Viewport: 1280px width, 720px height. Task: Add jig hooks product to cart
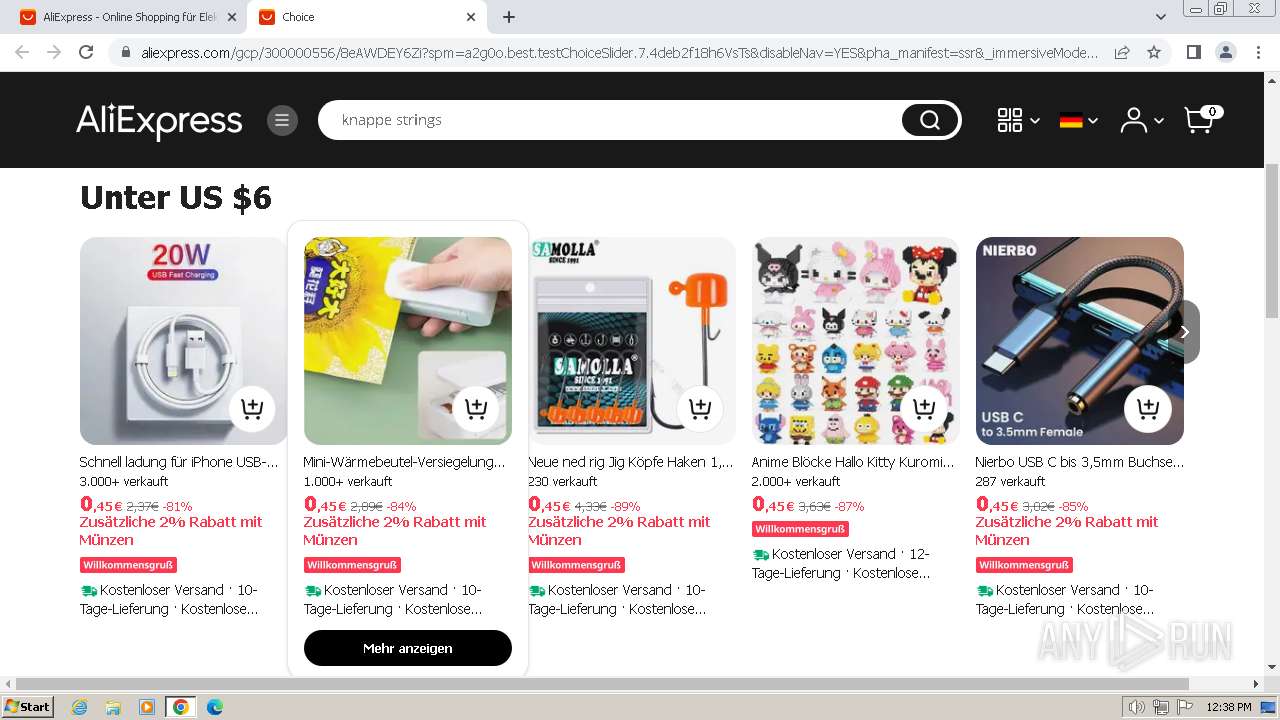tap(700, 408)
